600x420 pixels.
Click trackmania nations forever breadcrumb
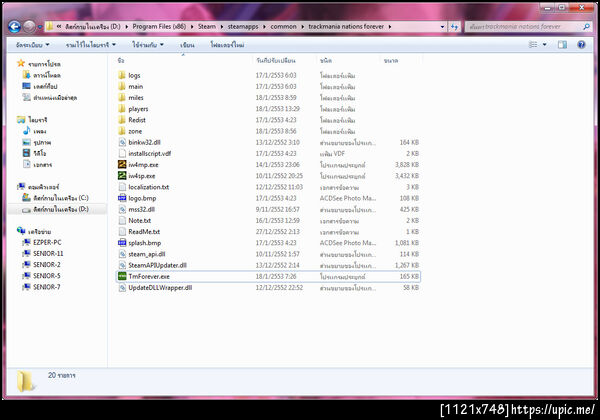coord(346,26)
